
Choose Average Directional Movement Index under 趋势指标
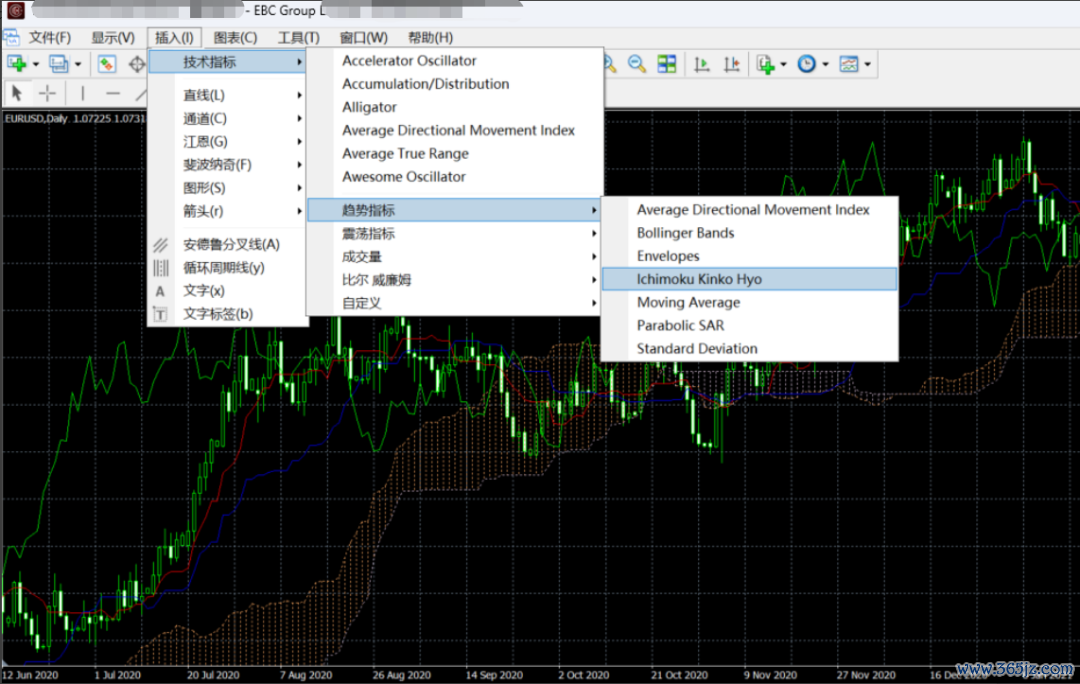[x=749, y=209]
